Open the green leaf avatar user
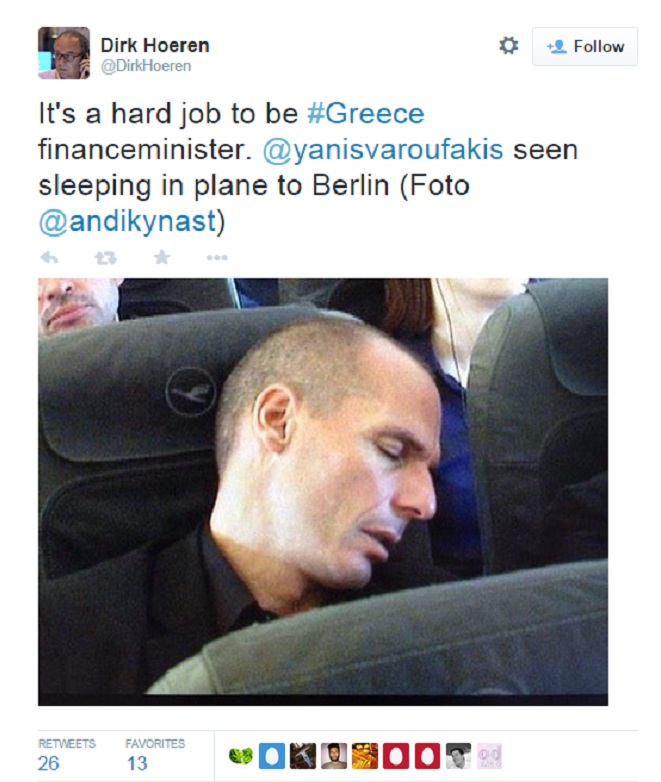 240,756
